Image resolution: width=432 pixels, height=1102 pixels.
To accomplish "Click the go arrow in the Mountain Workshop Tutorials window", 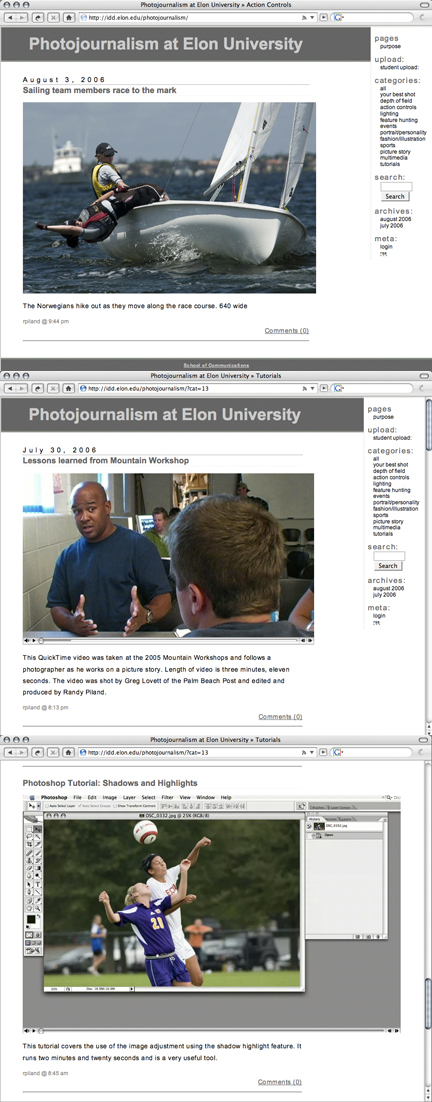I will [x=323, y=388].
